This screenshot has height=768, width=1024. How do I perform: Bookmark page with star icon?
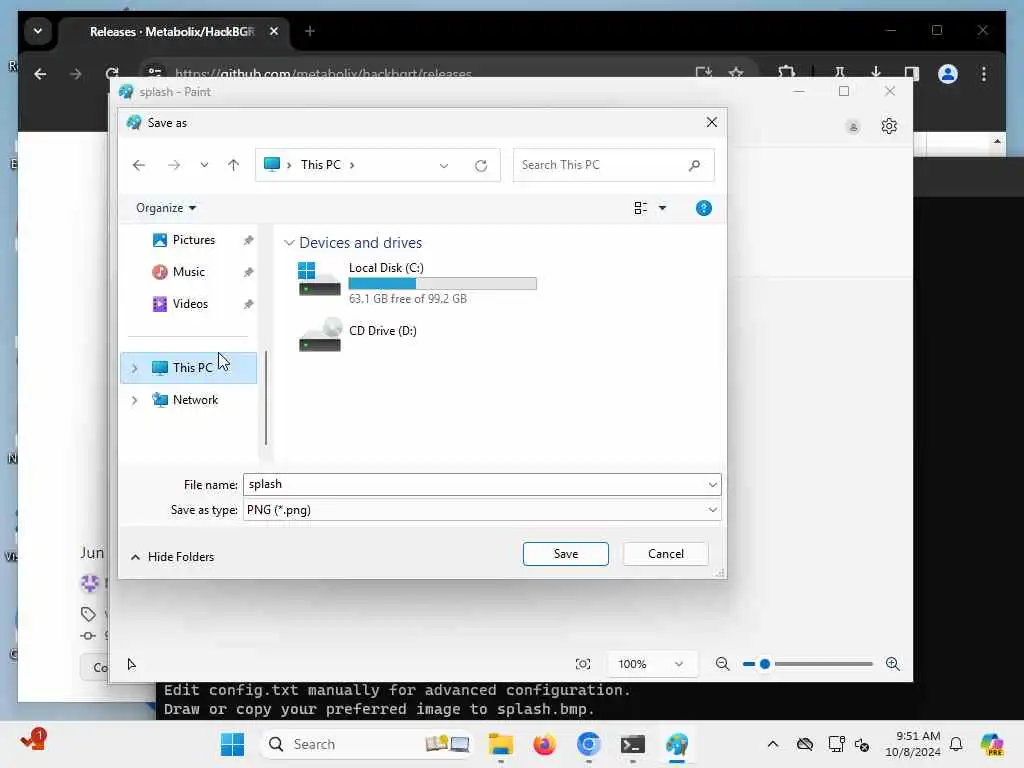point(736,73)
